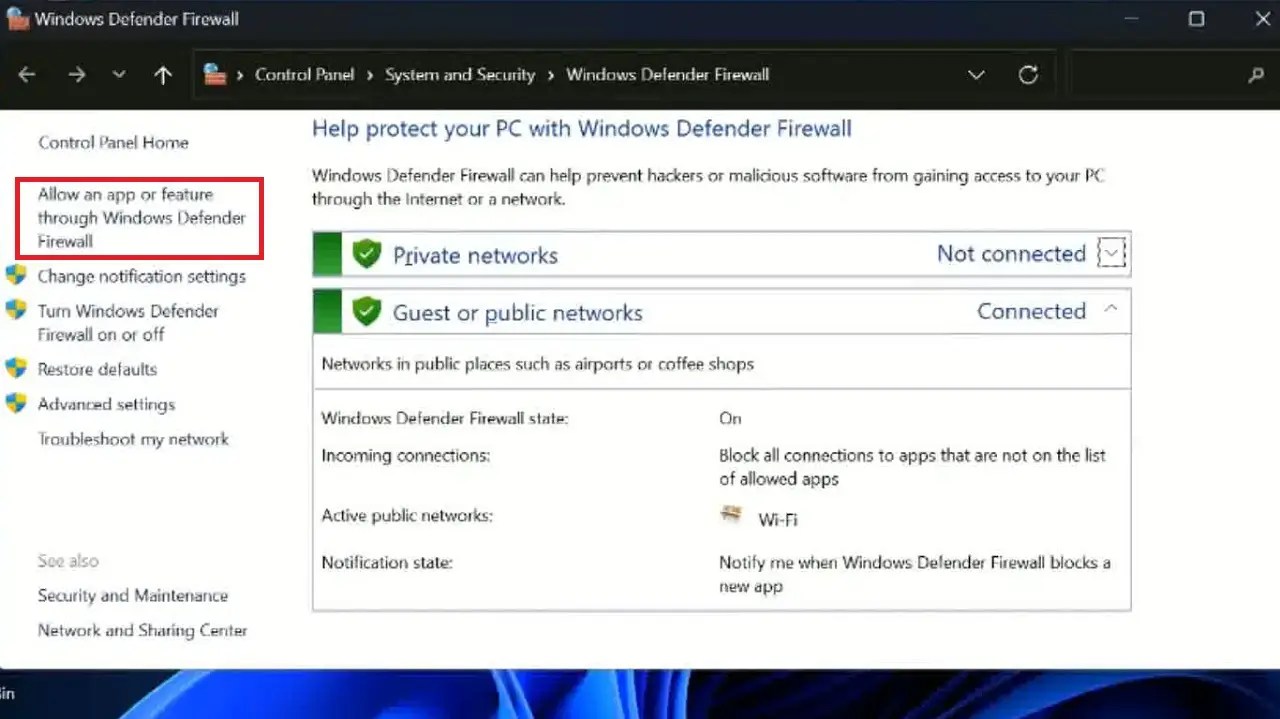
Task: Click the shield icon beside Guest or public networks
Action: [366, 311]
